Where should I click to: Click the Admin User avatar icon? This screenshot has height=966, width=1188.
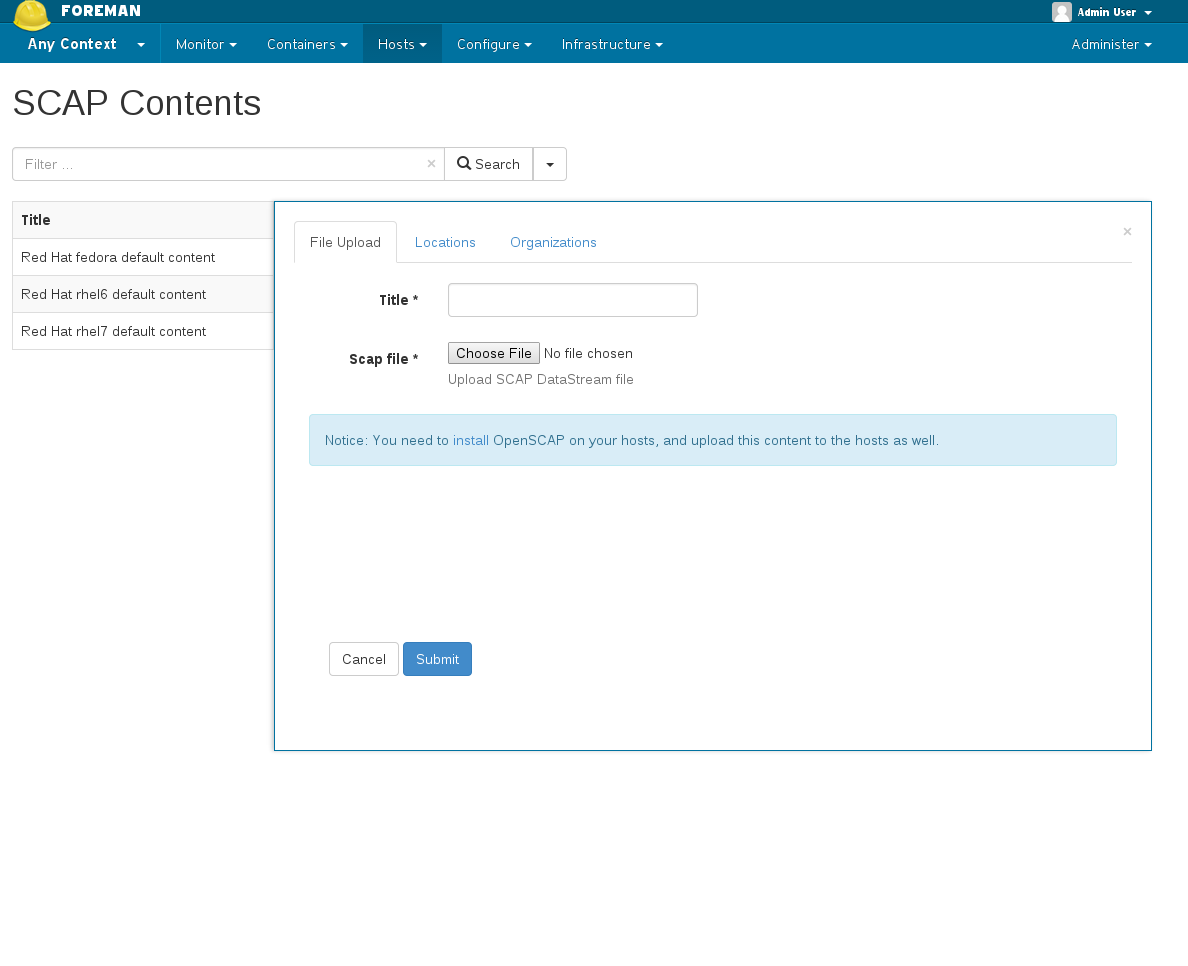pos(1061,12)
